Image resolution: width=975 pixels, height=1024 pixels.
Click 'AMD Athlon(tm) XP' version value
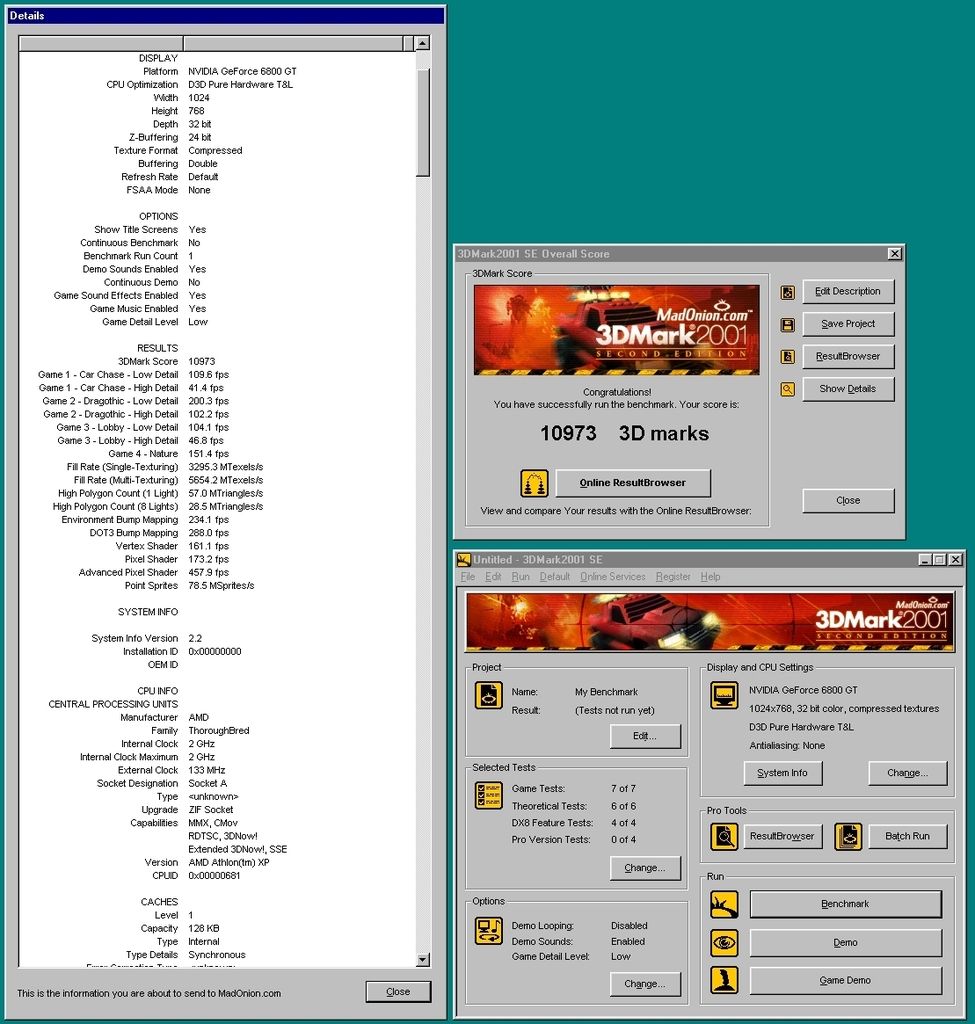click(x=229, y=863)
